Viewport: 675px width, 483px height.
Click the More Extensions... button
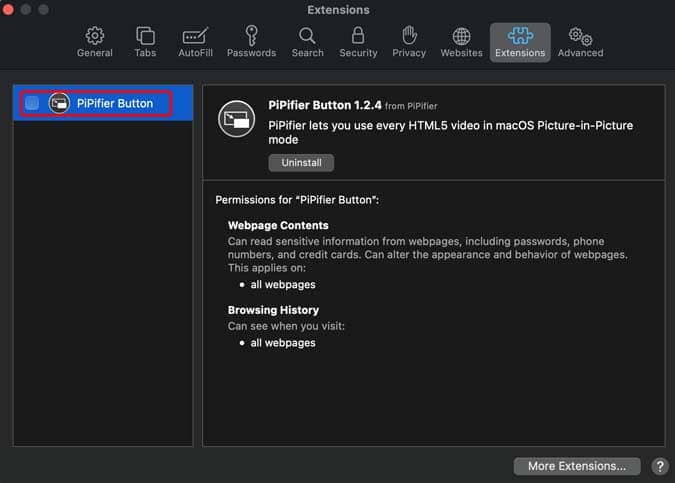point(577,466)
